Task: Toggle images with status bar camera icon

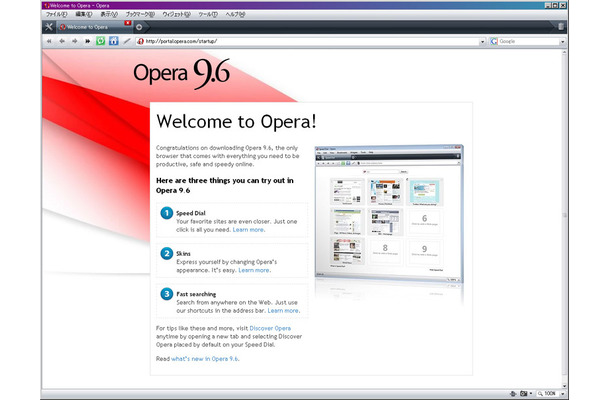Action: [524, 394]
